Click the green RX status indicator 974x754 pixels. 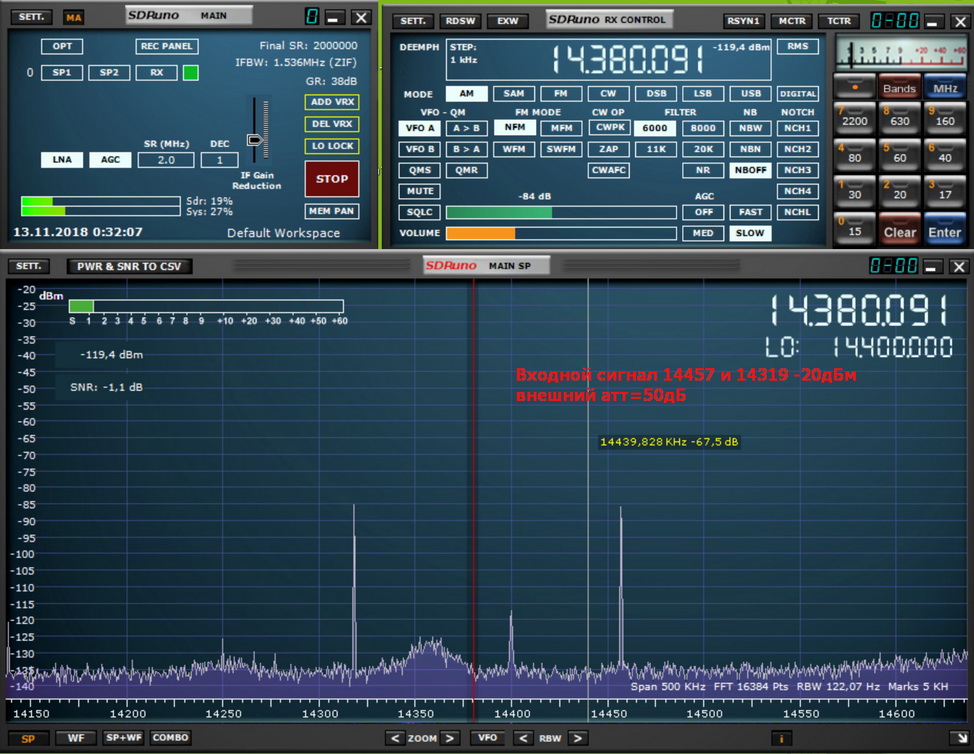(x=191, y=73)
